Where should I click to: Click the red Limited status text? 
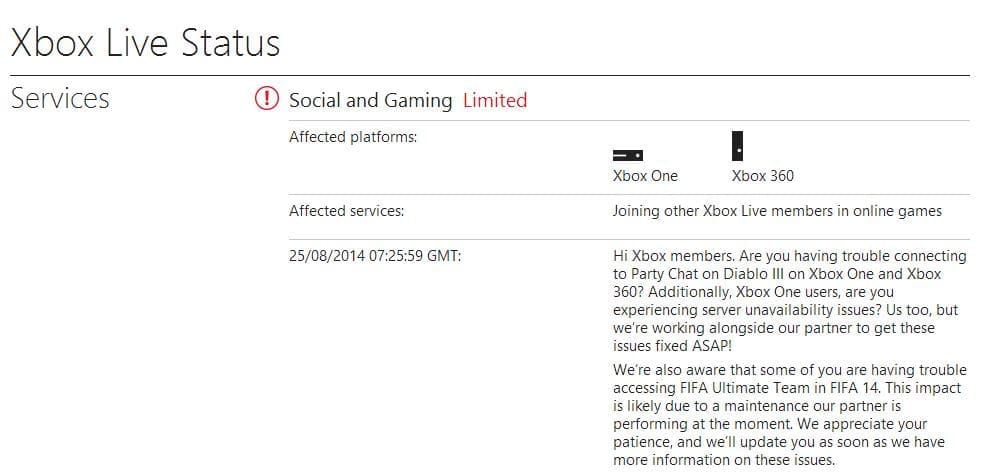coord(495,100)
